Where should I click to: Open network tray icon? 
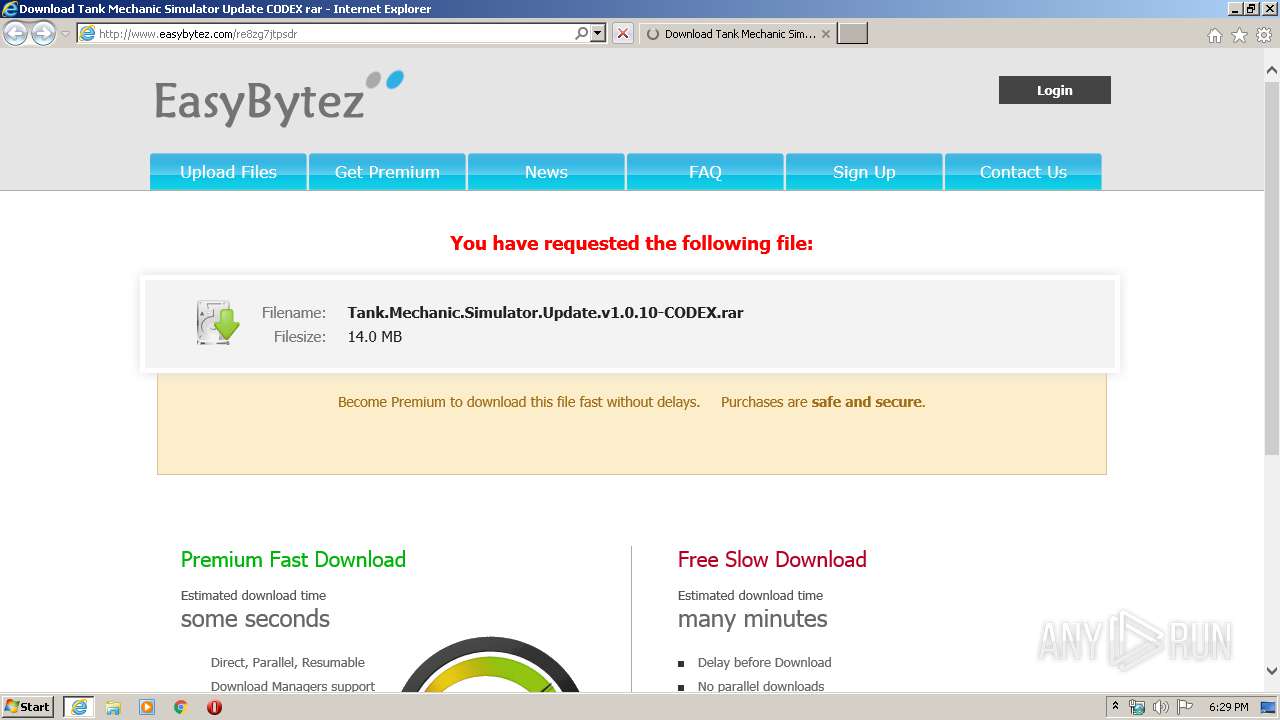tap(1137, 707)
